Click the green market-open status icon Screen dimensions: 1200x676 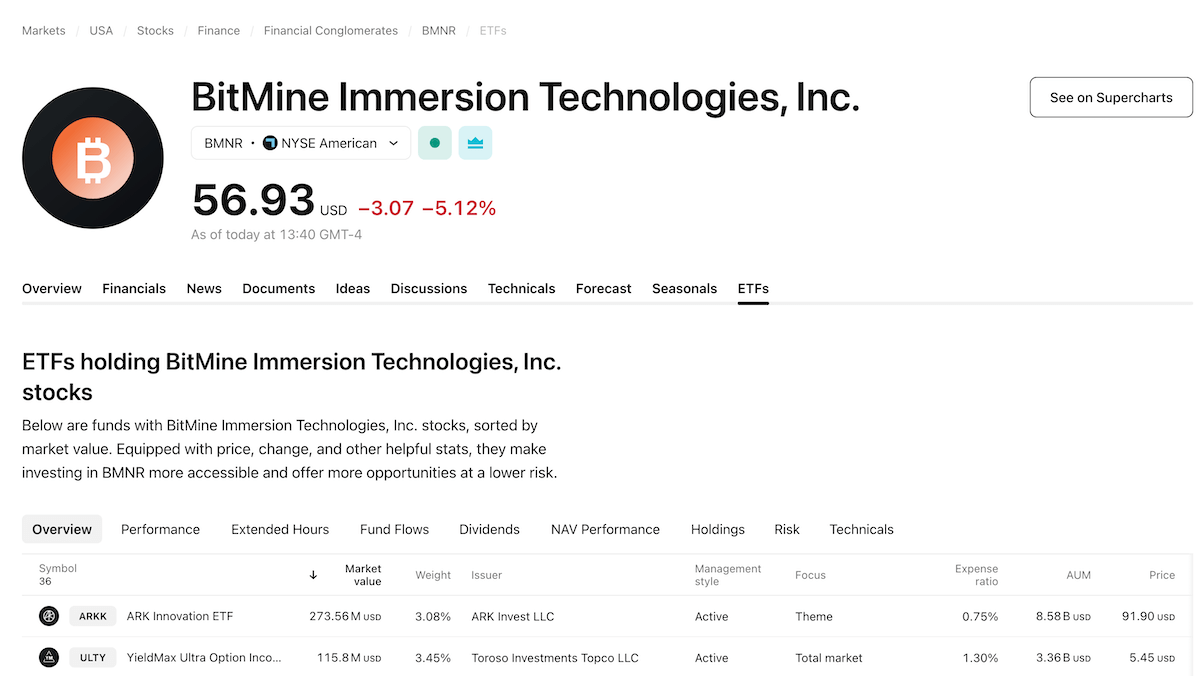[435, 143]
